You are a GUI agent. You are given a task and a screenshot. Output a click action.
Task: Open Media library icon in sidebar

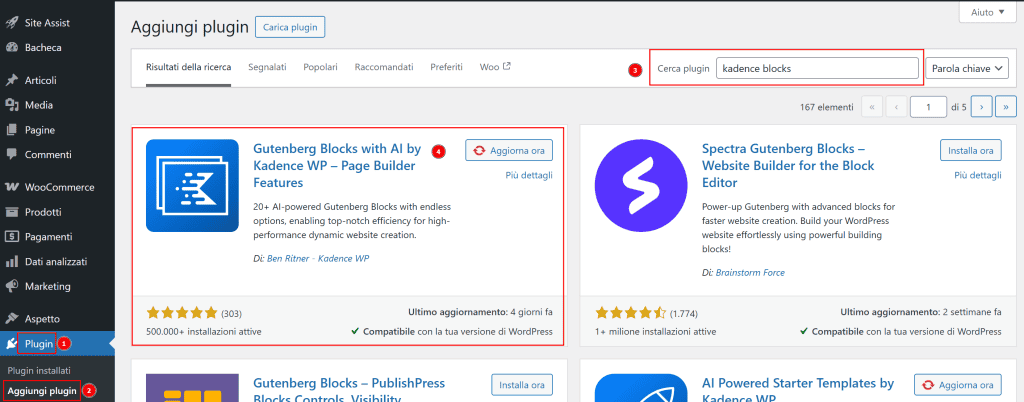(12, 104)
